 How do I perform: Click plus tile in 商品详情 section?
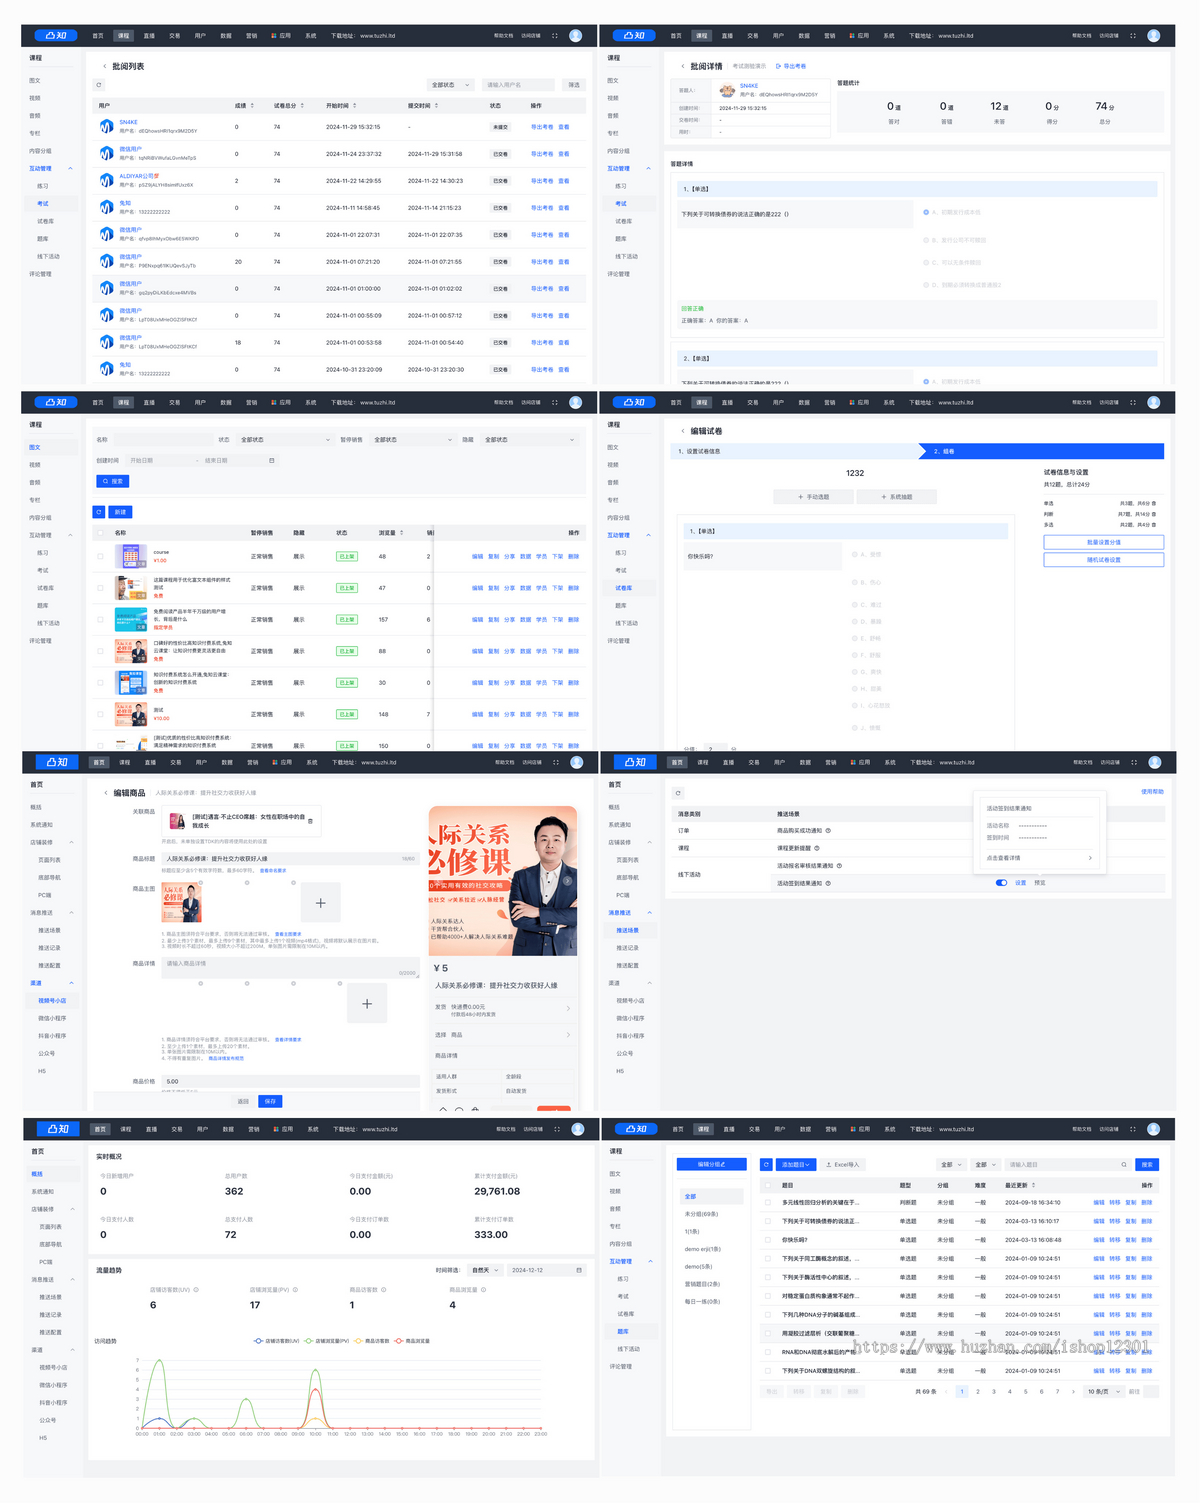367,1003
